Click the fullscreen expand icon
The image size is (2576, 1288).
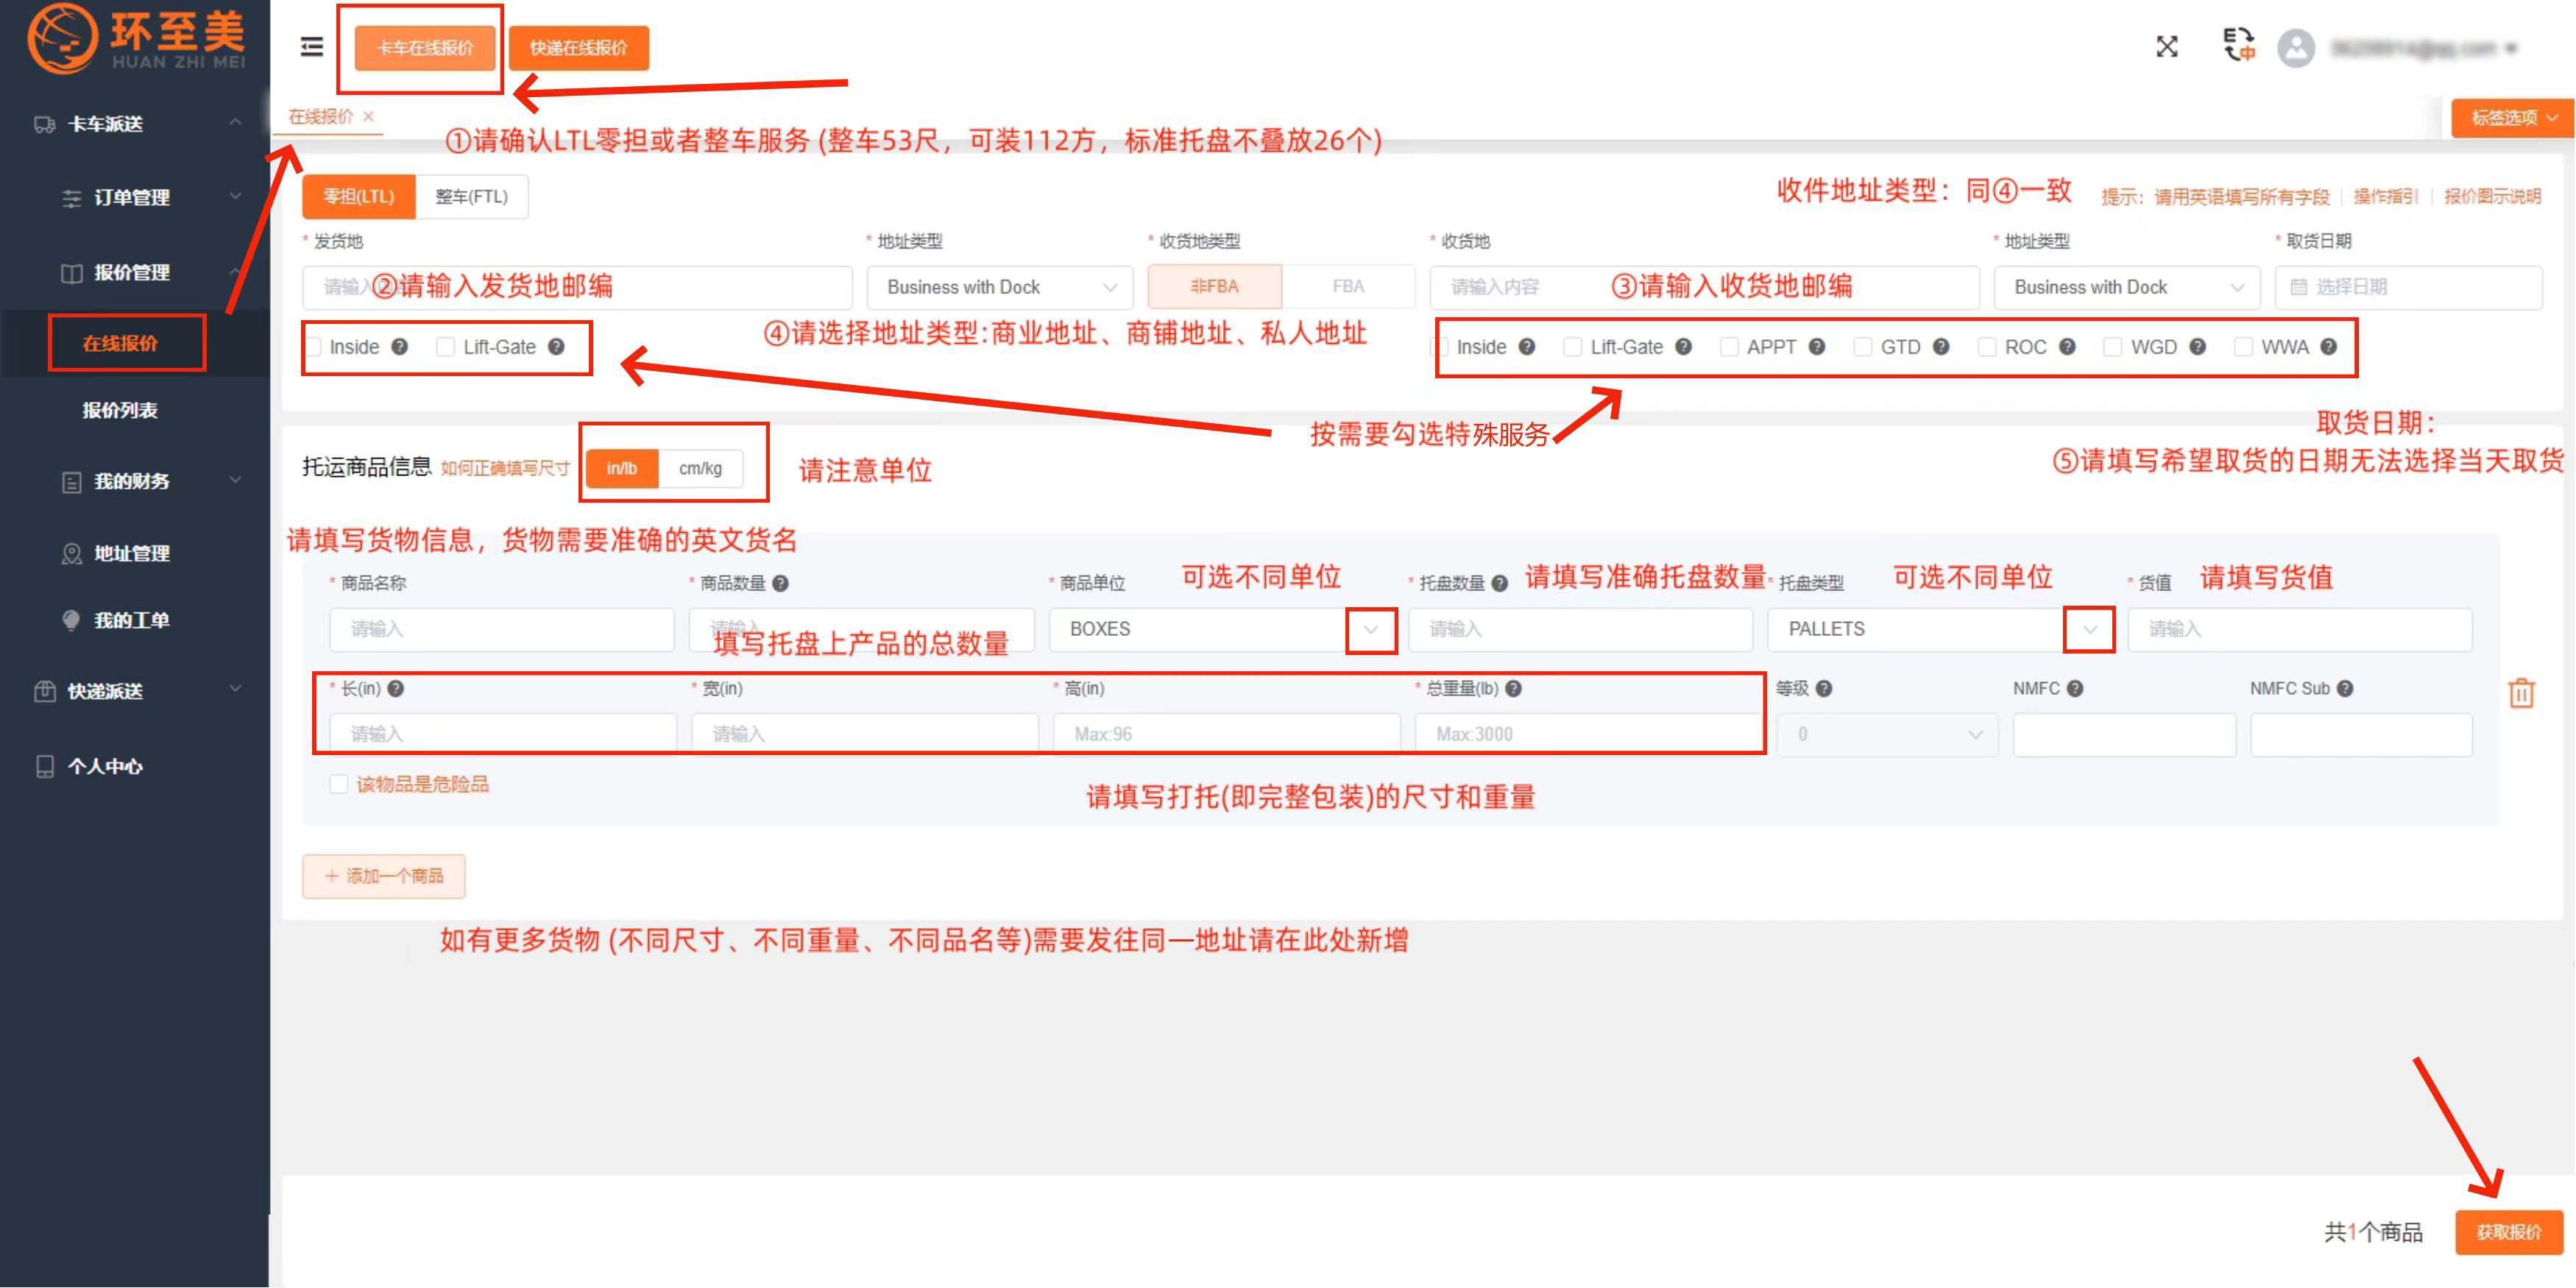2166,47
